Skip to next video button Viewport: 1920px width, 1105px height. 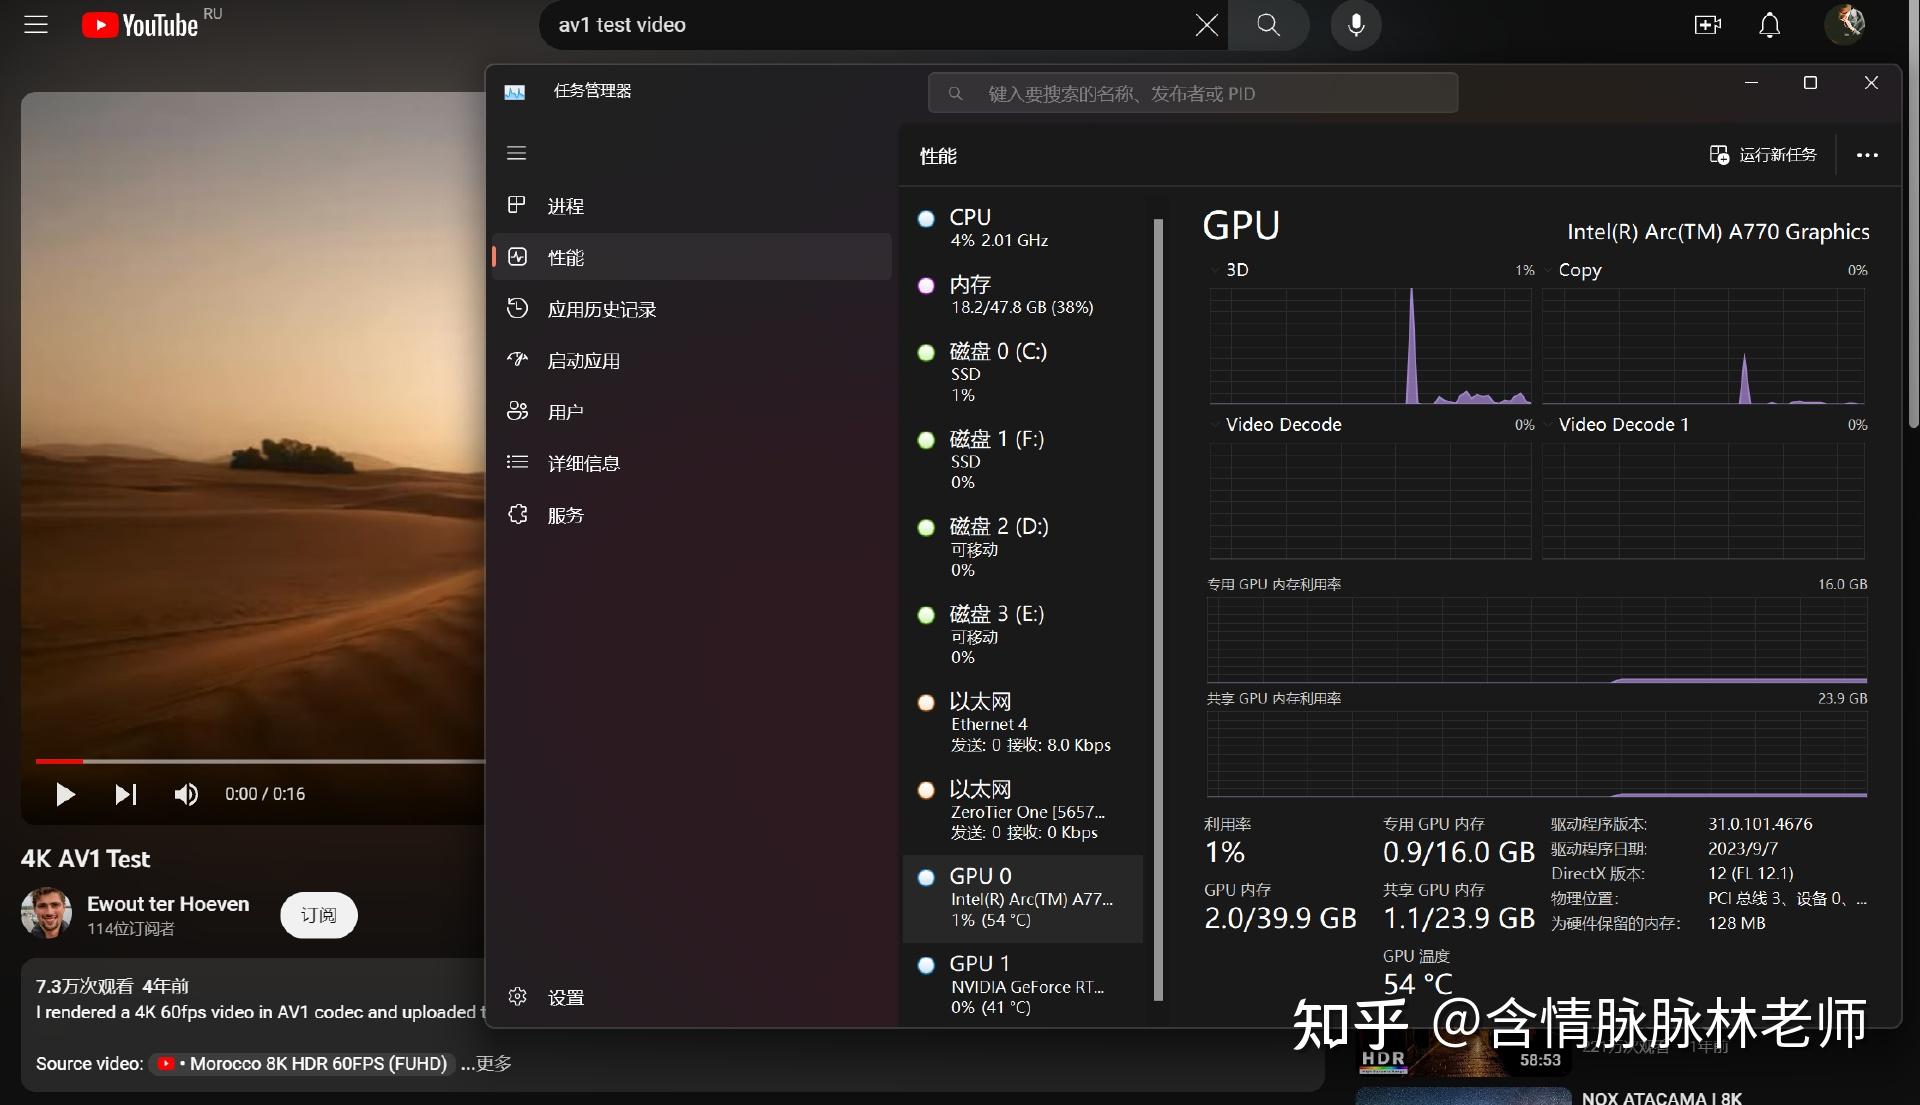(x=125, y=794)
